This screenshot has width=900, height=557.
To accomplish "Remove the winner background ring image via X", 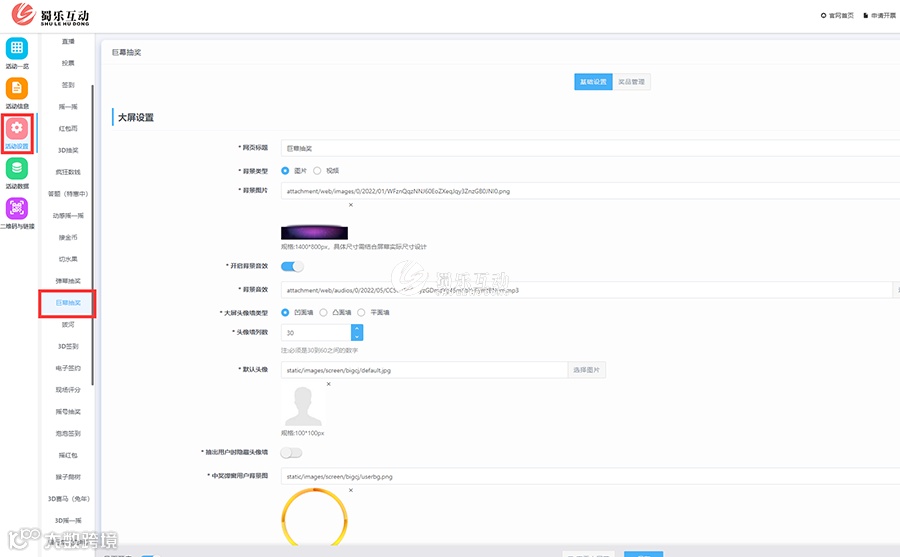I will tap(351, 490).
